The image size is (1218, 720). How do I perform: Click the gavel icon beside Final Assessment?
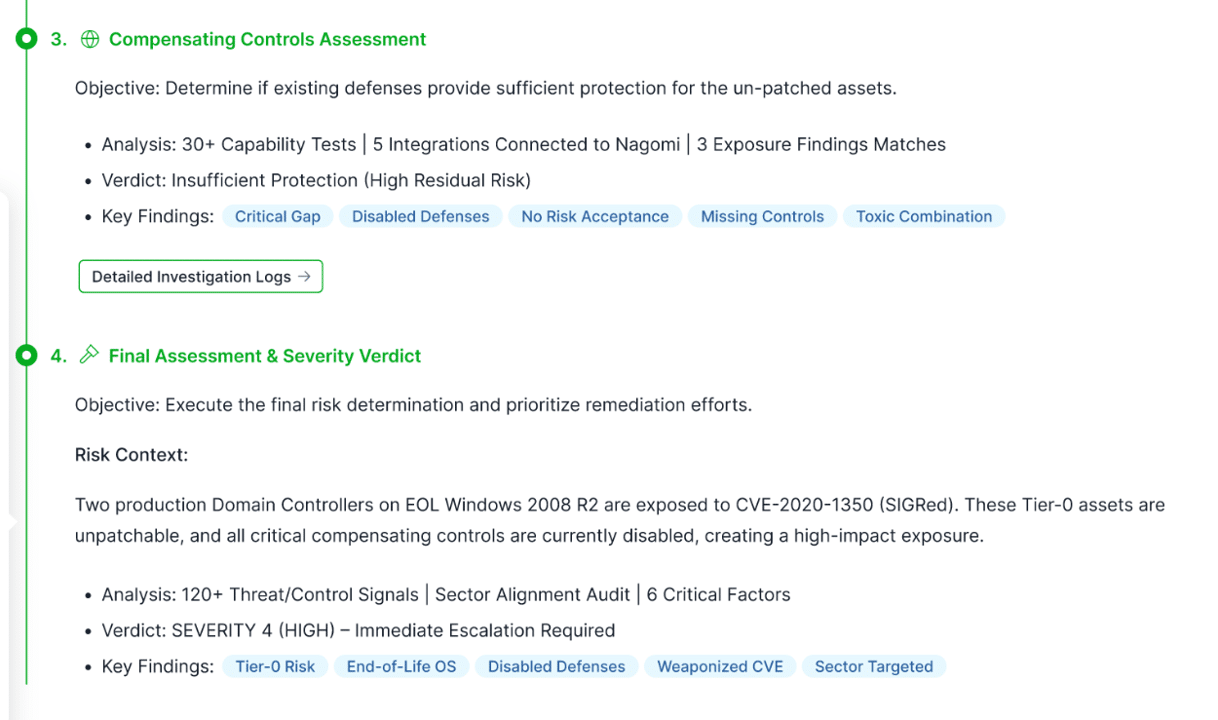point(90,355)
